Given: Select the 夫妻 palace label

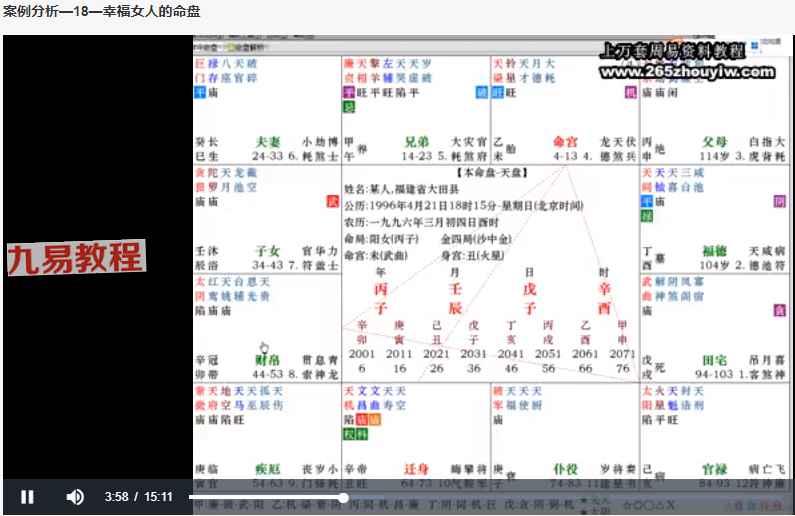Looking at the screenshot, I should click(269, 142).
